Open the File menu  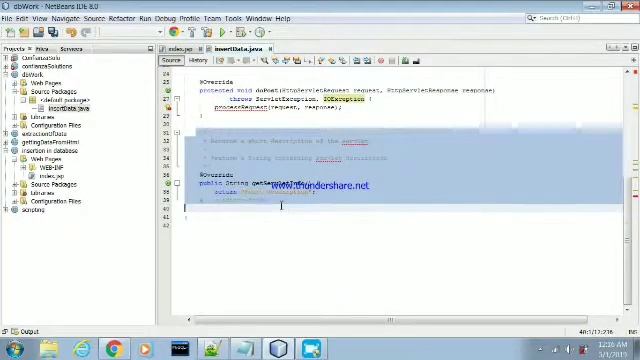tap(7, 19)
